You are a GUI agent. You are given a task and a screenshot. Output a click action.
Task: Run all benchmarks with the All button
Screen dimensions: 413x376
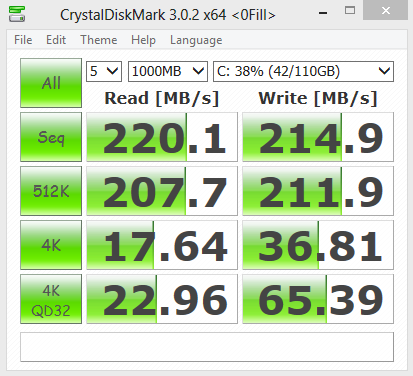pyautogui.click(x=51, y=83)
